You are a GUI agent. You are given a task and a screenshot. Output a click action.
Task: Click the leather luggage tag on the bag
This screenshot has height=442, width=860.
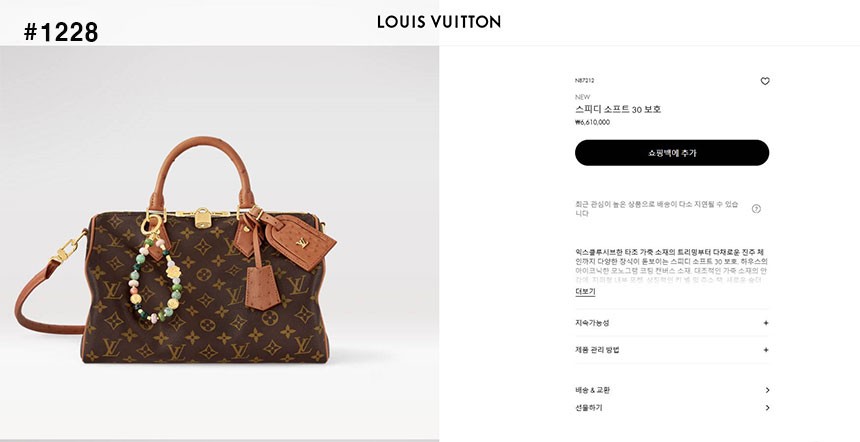pos(299,241)
